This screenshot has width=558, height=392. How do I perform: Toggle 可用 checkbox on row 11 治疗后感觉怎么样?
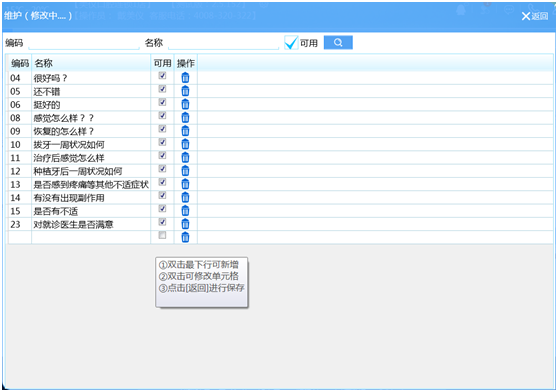162,155
